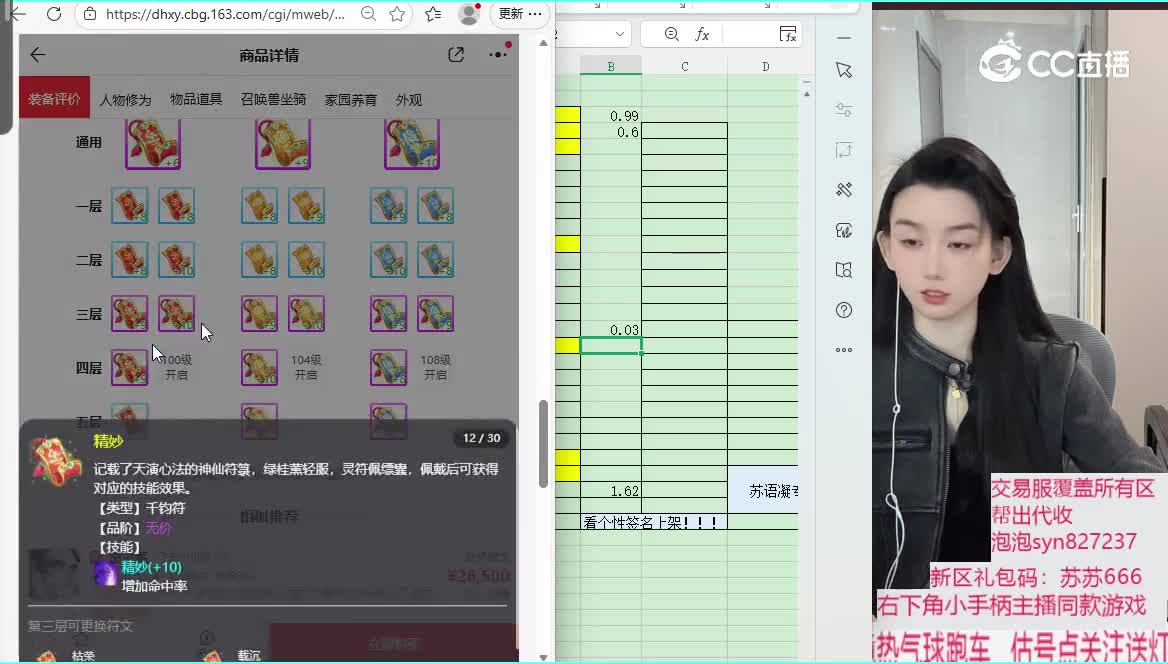1168x664 pixels.
Task: Expand the sidebar more options ellipsis
Action: 844,350
